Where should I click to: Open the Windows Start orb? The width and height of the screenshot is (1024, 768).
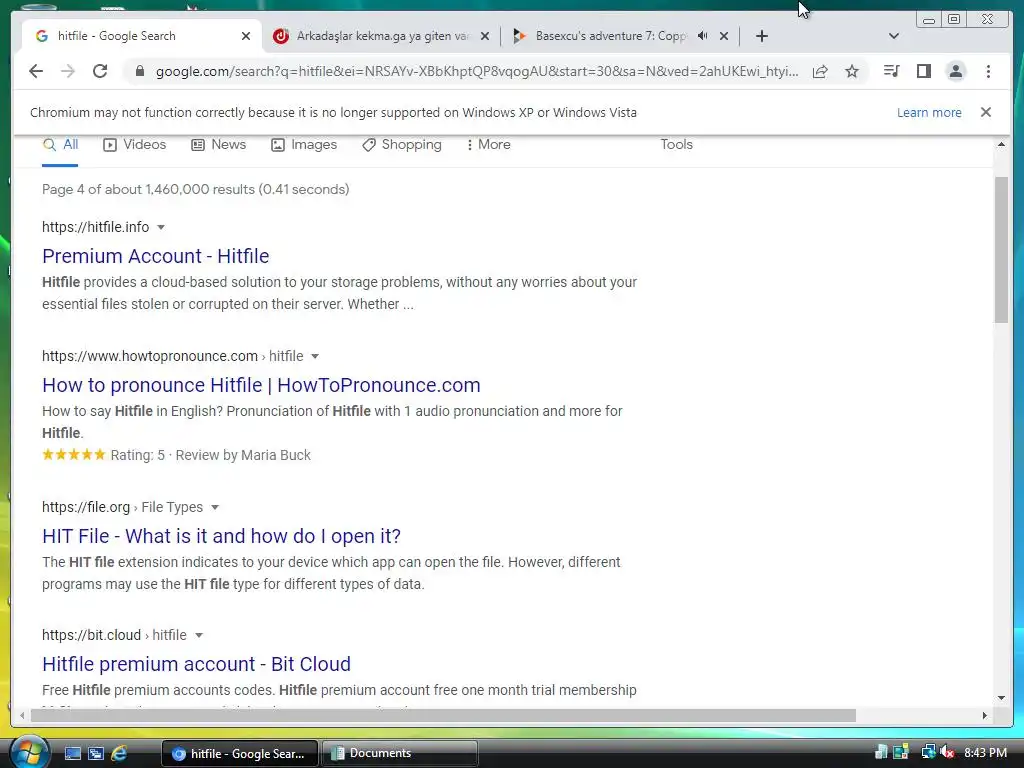[29, 752]
